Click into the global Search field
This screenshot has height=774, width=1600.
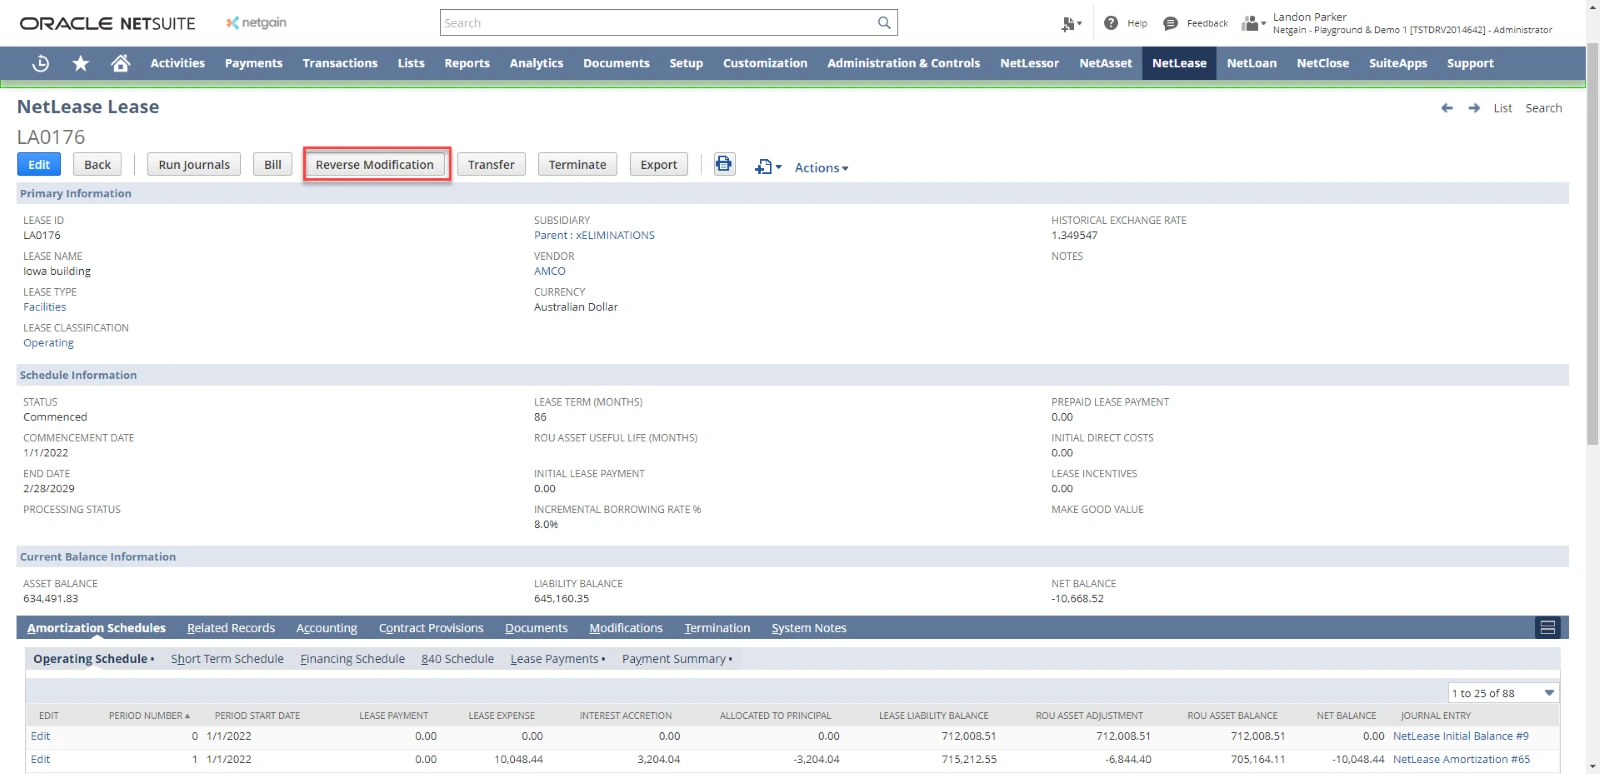coord(658,23)
